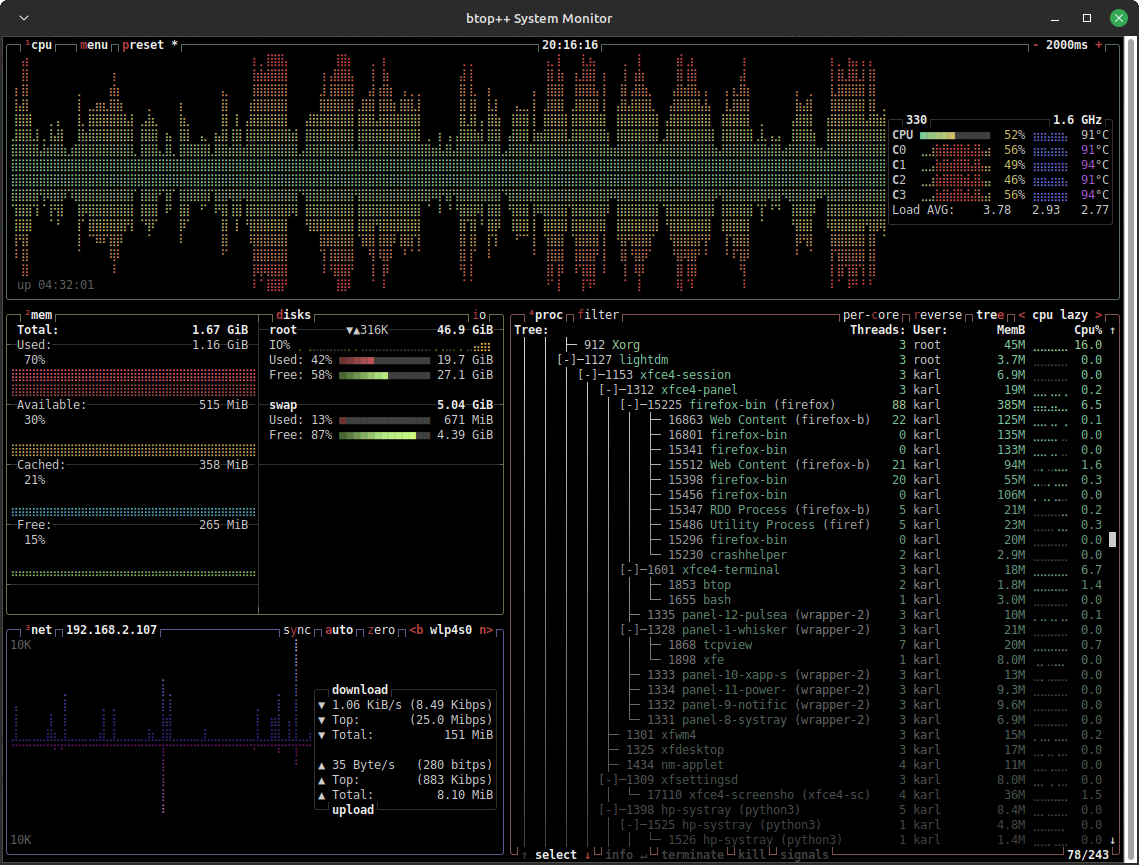This screenshot has height=865, width=1139.
Task: Switch to next network interface with n>
Action: [x=486, y=630]
